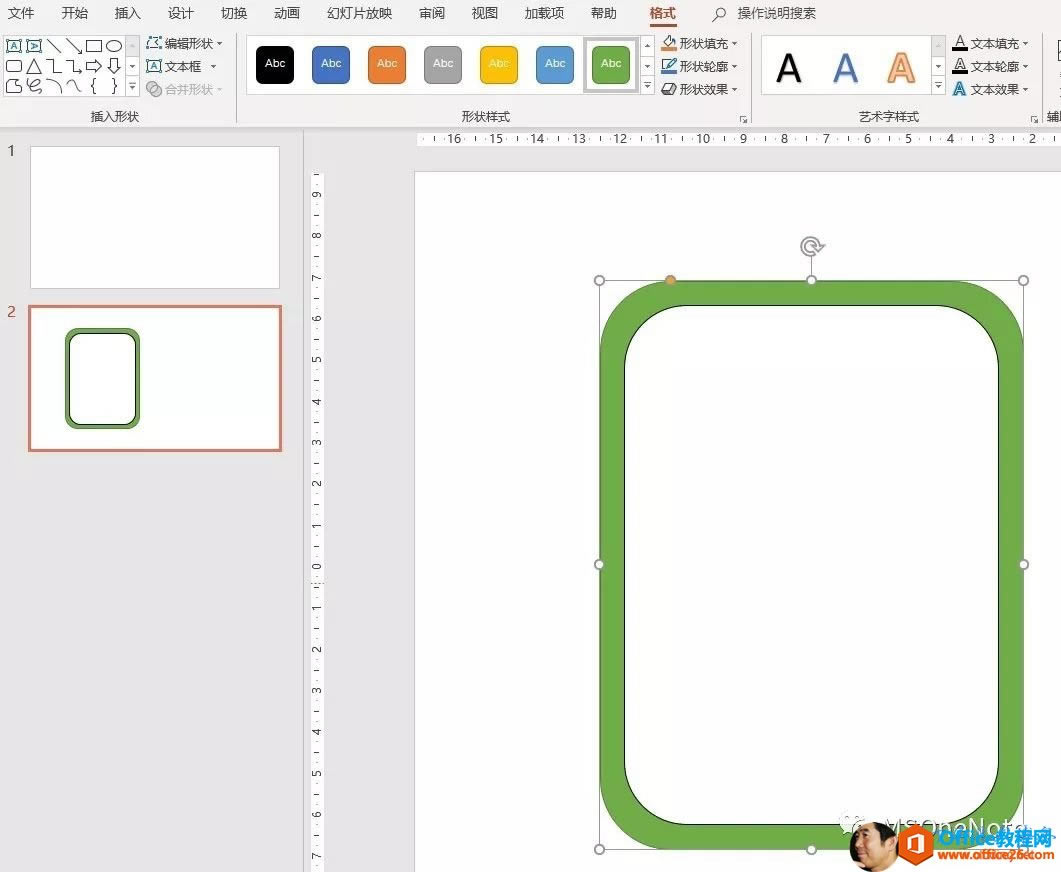
Task: Select the right arrow shape tool
Action: click(94, 66)
